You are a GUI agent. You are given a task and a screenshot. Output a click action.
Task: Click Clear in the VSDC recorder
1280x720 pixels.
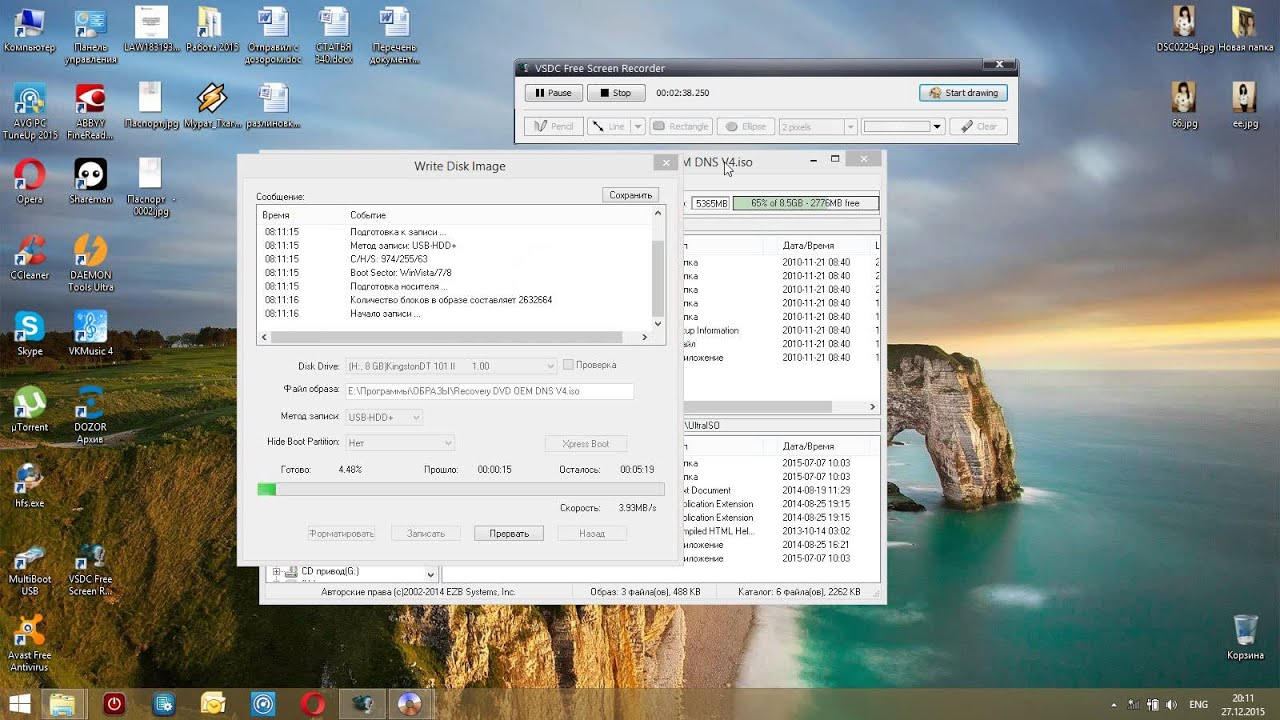point(978,127)
